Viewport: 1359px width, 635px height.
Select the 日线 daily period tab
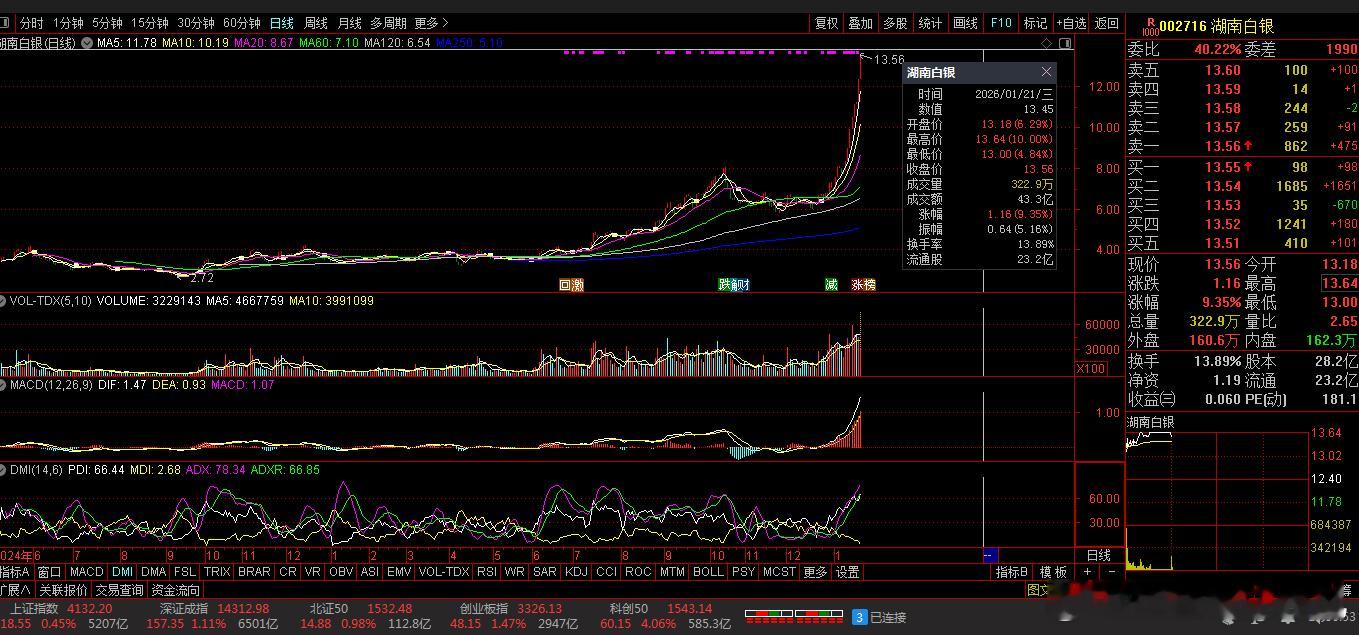[282, 23]
